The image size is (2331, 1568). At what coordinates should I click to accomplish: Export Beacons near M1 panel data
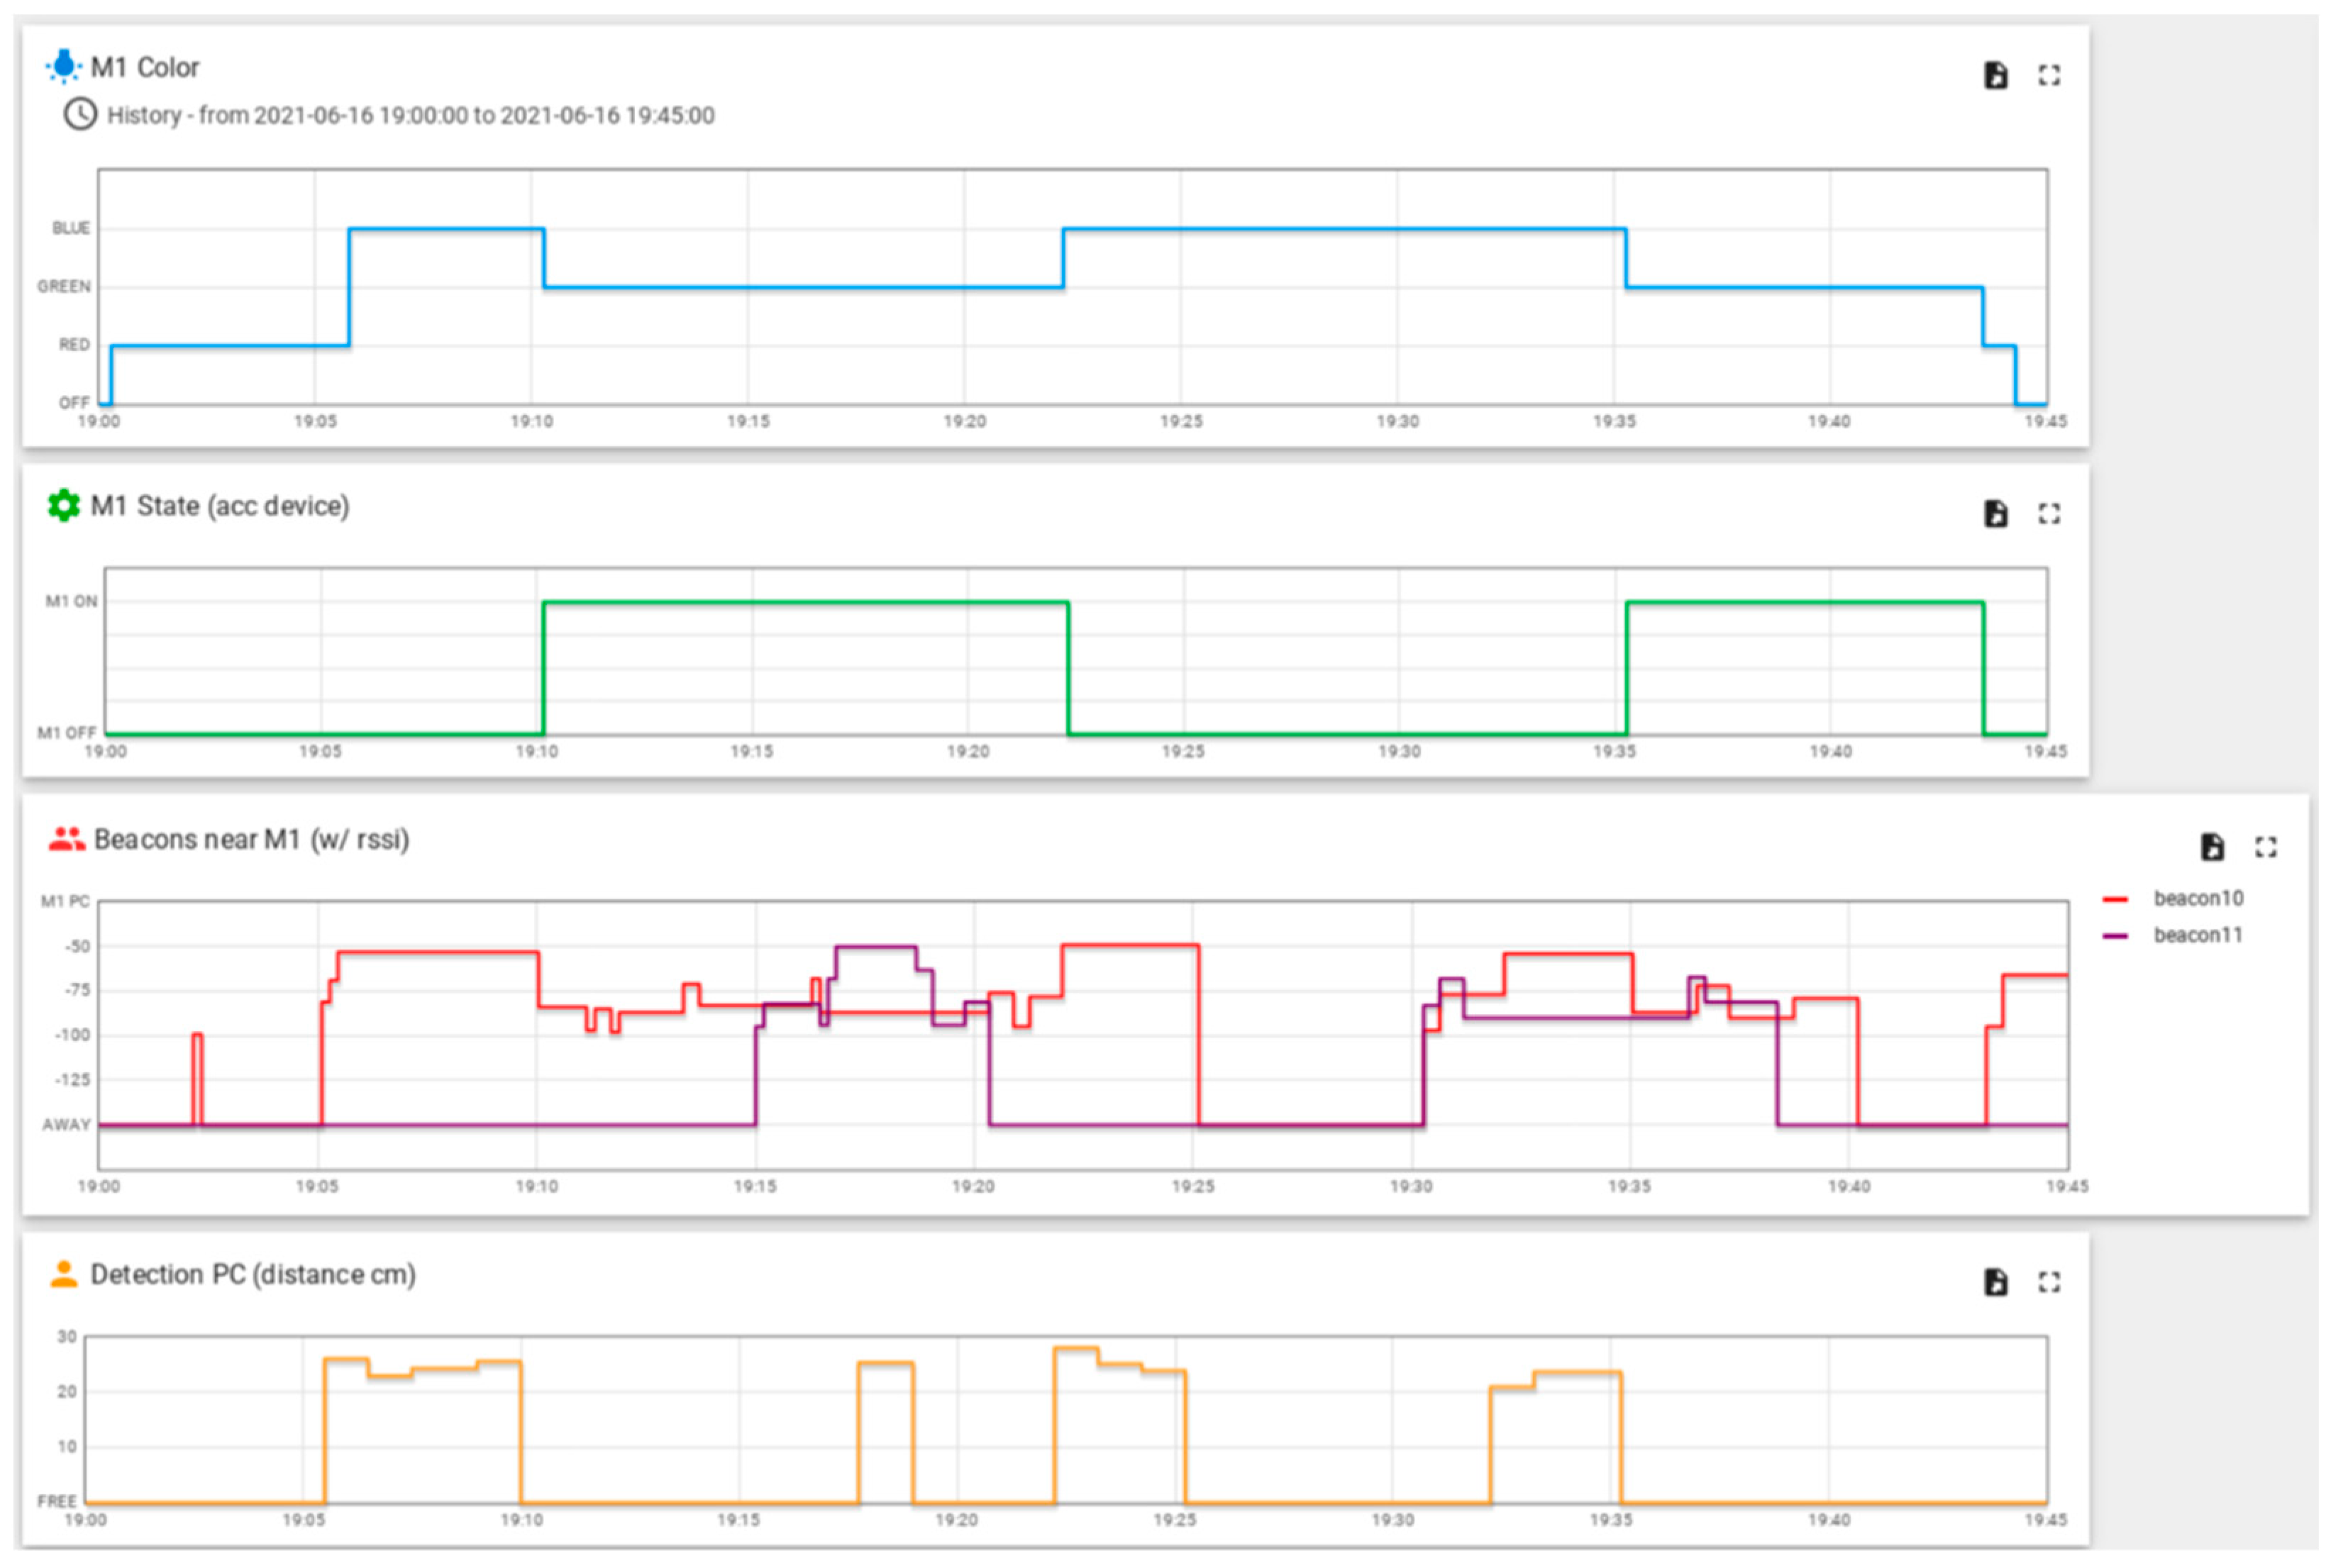tap(2212, 847)
